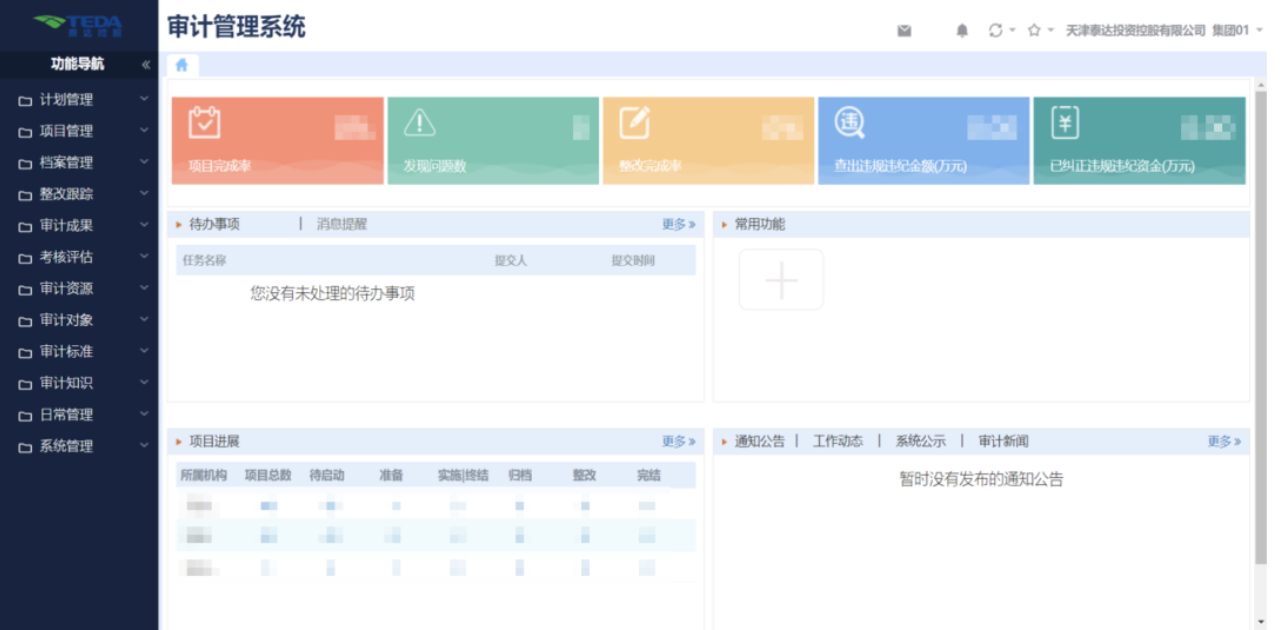Open the notification bell icon

[962, 31]
